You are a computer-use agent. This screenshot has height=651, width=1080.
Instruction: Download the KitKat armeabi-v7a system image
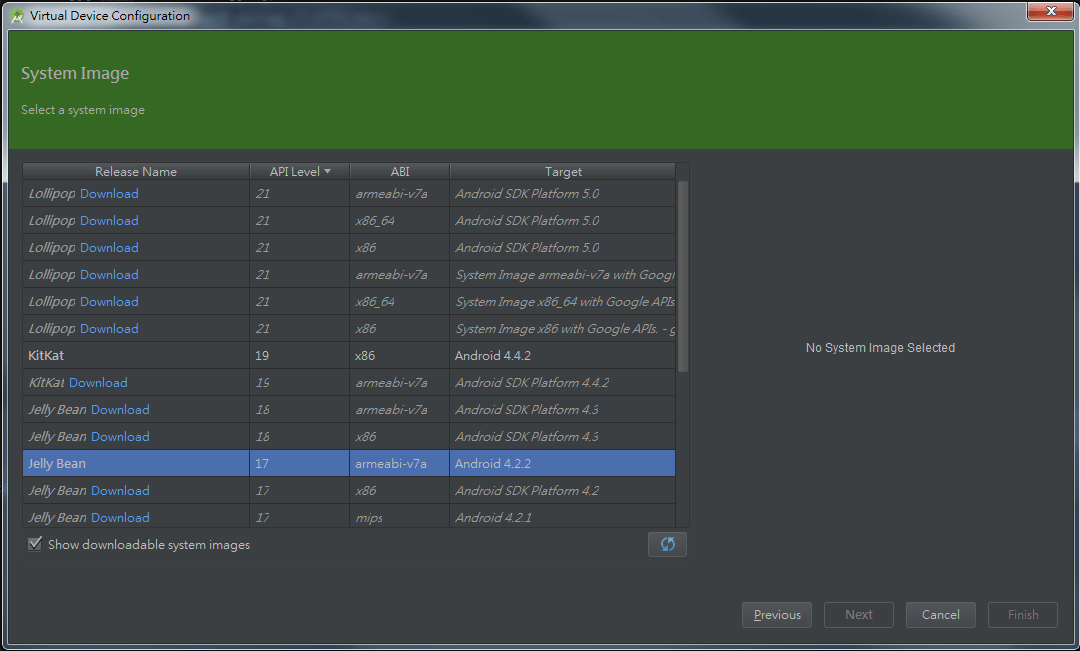97,382
